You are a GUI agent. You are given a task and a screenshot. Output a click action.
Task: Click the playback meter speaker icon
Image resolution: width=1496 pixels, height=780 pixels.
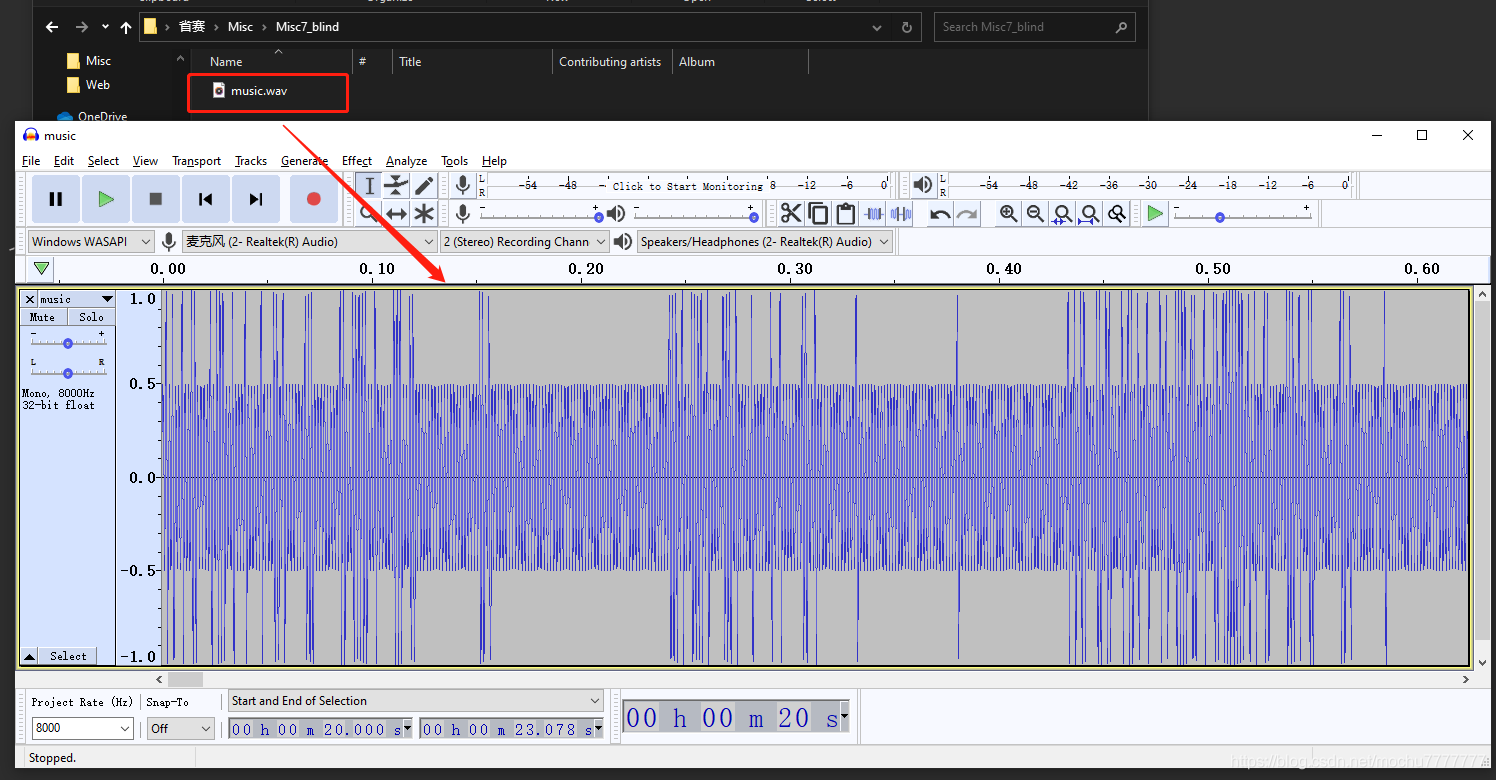923,185
